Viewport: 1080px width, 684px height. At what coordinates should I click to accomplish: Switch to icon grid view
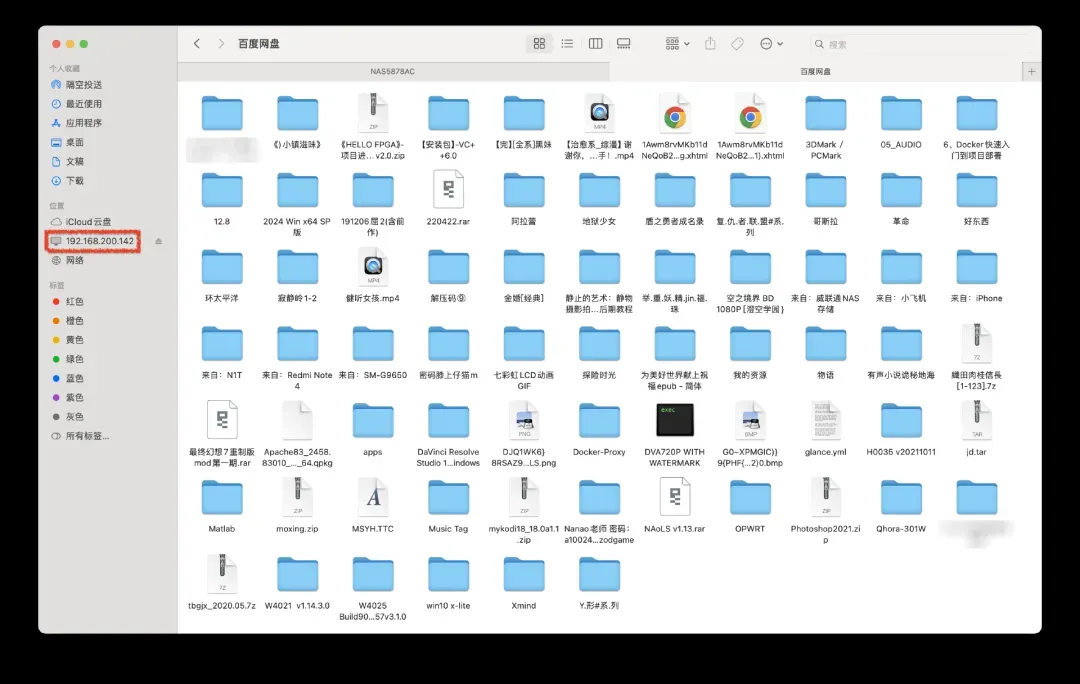tap(539, 44)
